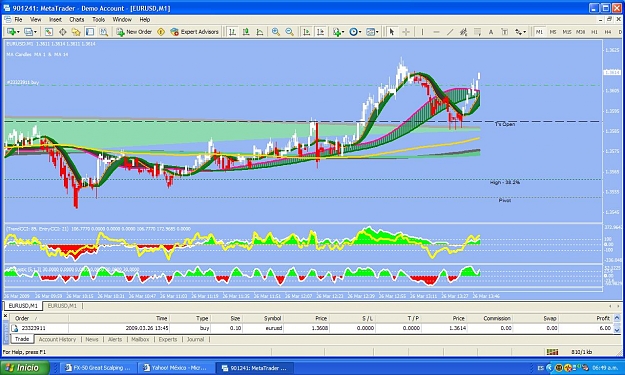Toggle chart shift icon
The height and width of the screenshot is (375, 625).
pos(320,32)
